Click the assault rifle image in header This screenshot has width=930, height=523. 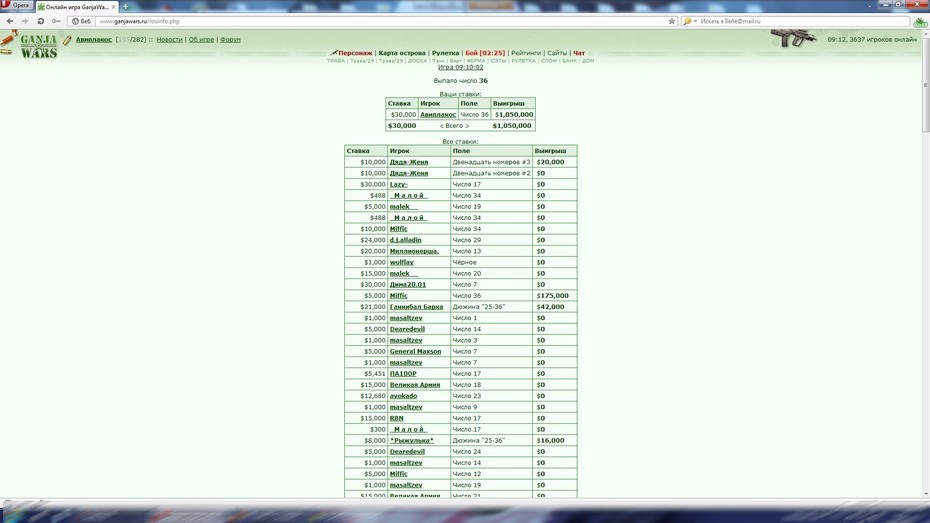[793, 37]
